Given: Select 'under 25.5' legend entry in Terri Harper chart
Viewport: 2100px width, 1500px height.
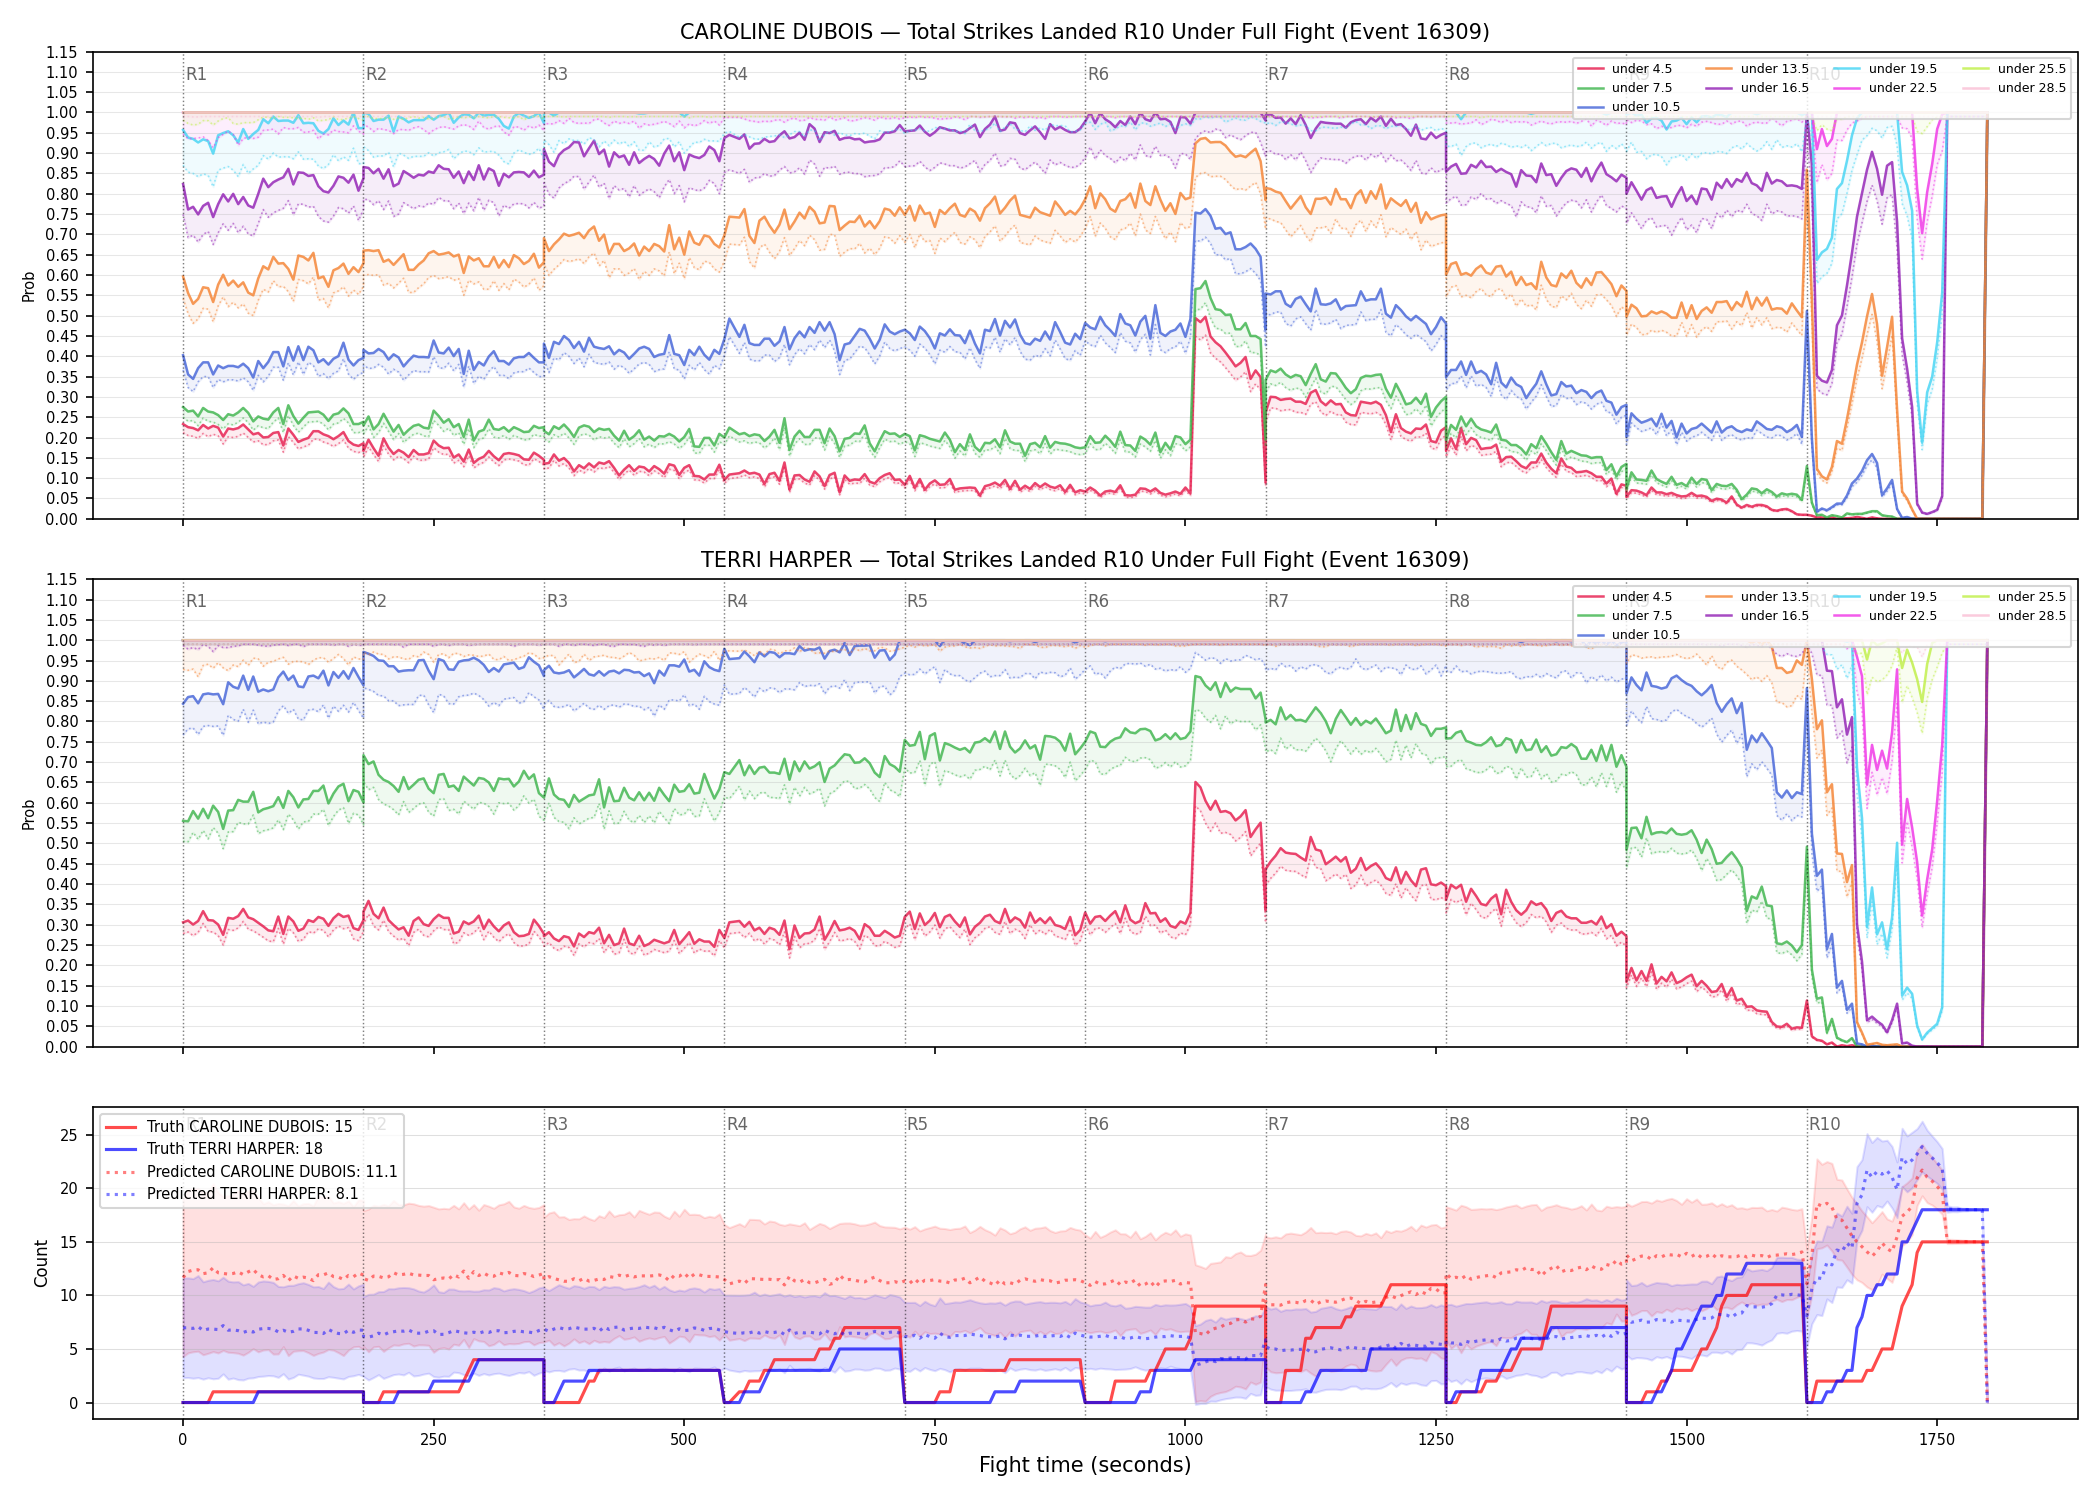Looking at the screenshot, I should 2015,597.
